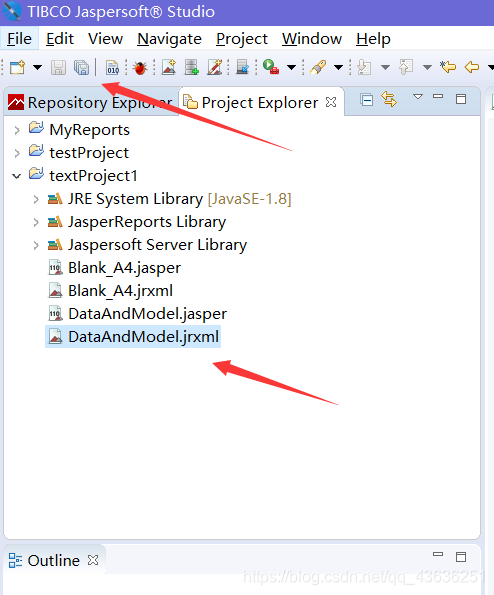Screen dimensions: 494x595
Task: Open the Project Explorer View Menu triangle
Action: 418,96
